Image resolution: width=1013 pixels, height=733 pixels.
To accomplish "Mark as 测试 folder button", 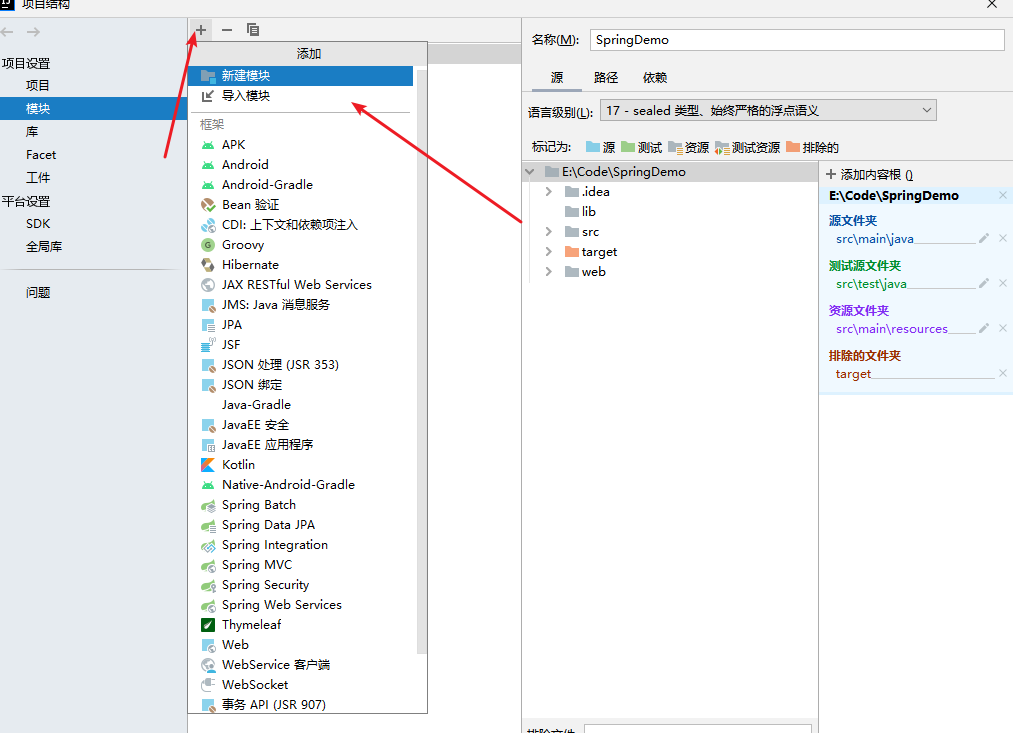I will 642,147.
